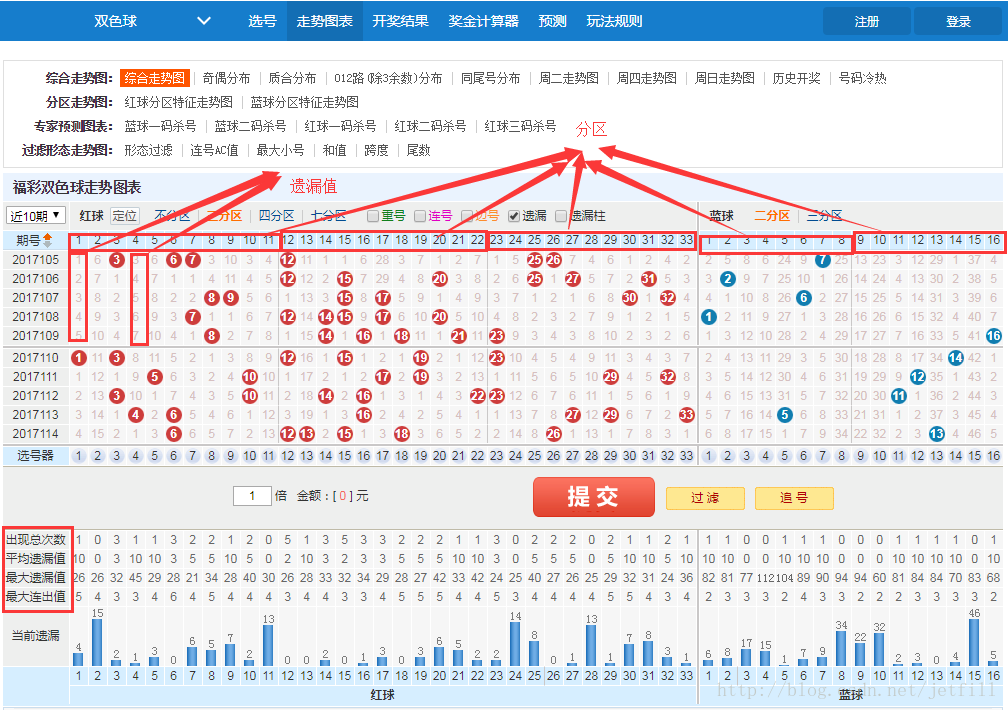1008x710 pixels.
Task: Pick red ball 18 in the selector row
Action: pyautogui.click(x=402, y=456)
